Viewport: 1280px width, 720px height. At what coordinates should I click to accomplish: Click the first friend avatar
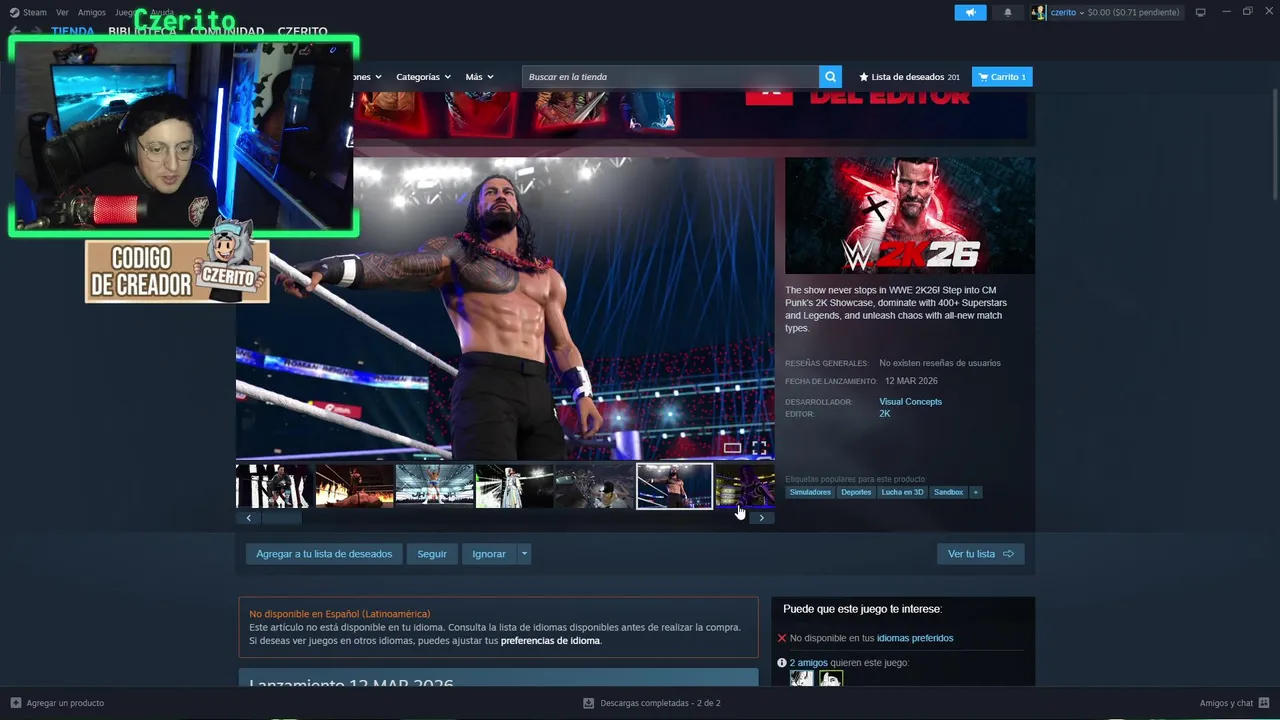[802, 679]
